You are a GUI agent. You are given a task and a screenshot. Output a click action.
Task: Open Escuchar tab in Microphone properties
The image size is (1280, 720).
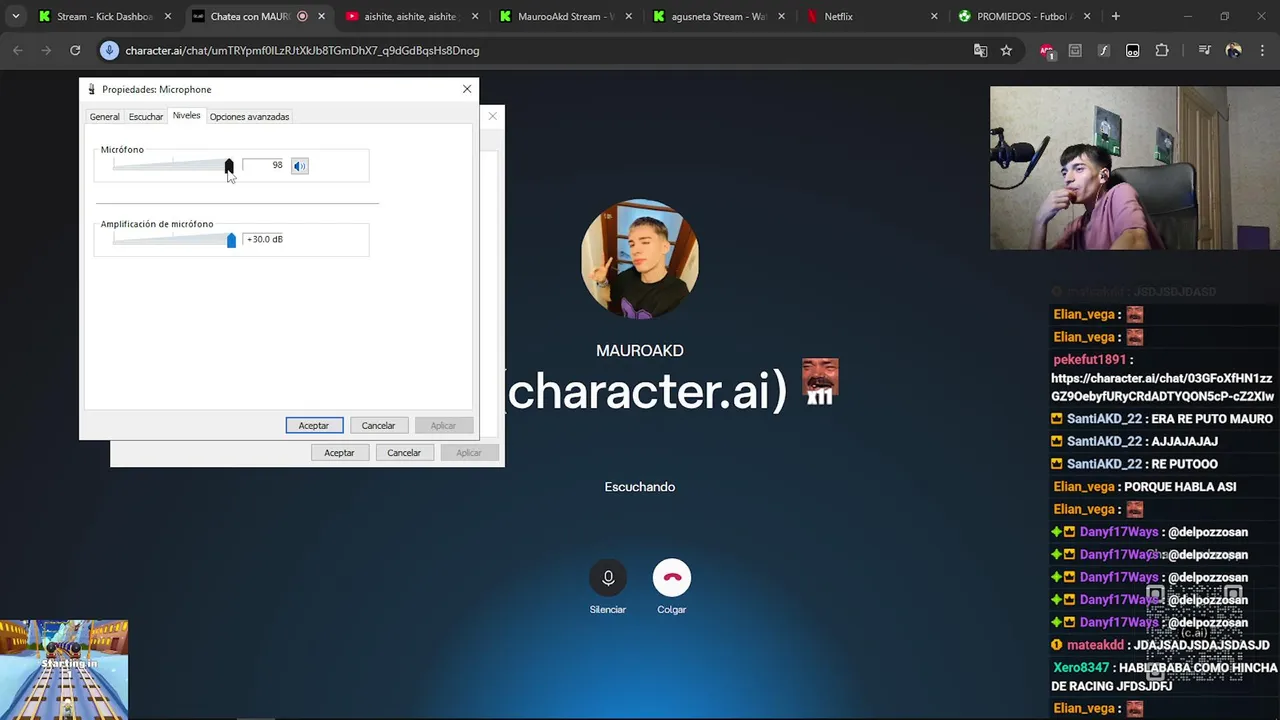click(145, 117)
